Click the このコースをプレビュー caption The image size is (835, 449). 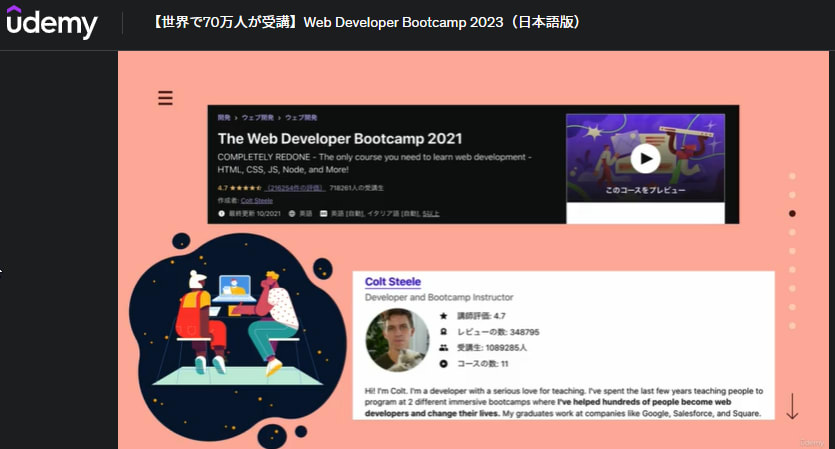(645, 190)
